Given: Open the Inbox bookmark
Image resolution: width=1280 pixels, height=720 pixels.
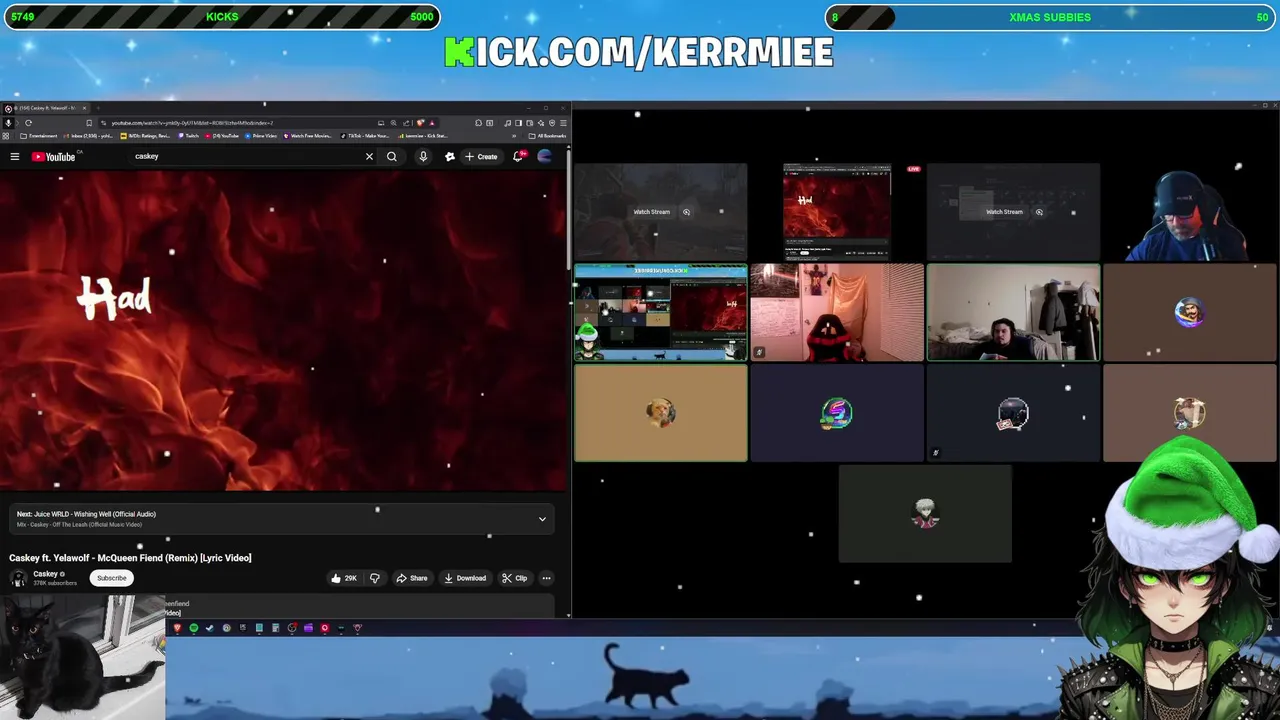Looking at the screenshot, I should coord(88,136).
